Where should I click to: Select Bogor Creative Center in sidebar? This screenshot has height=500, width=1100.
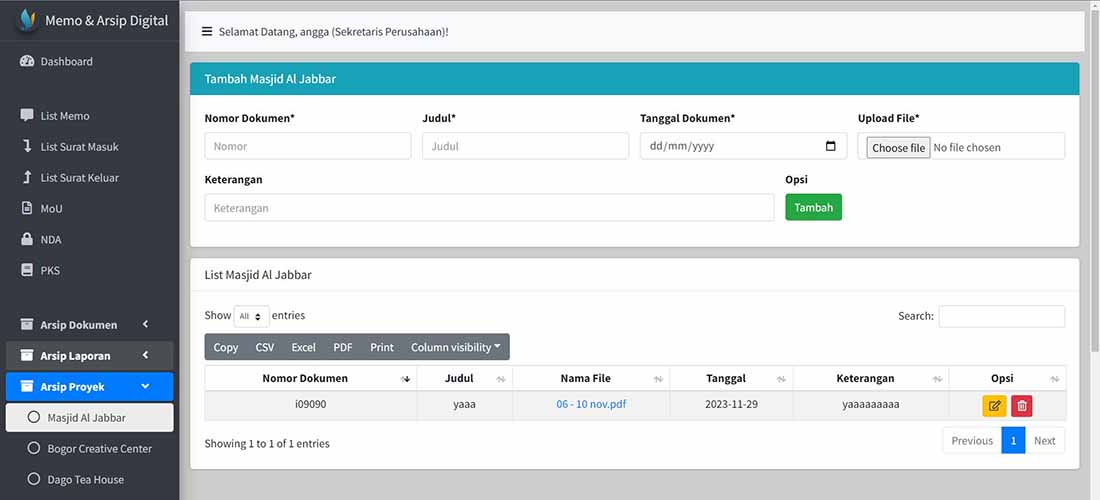(x=90, y=449)
